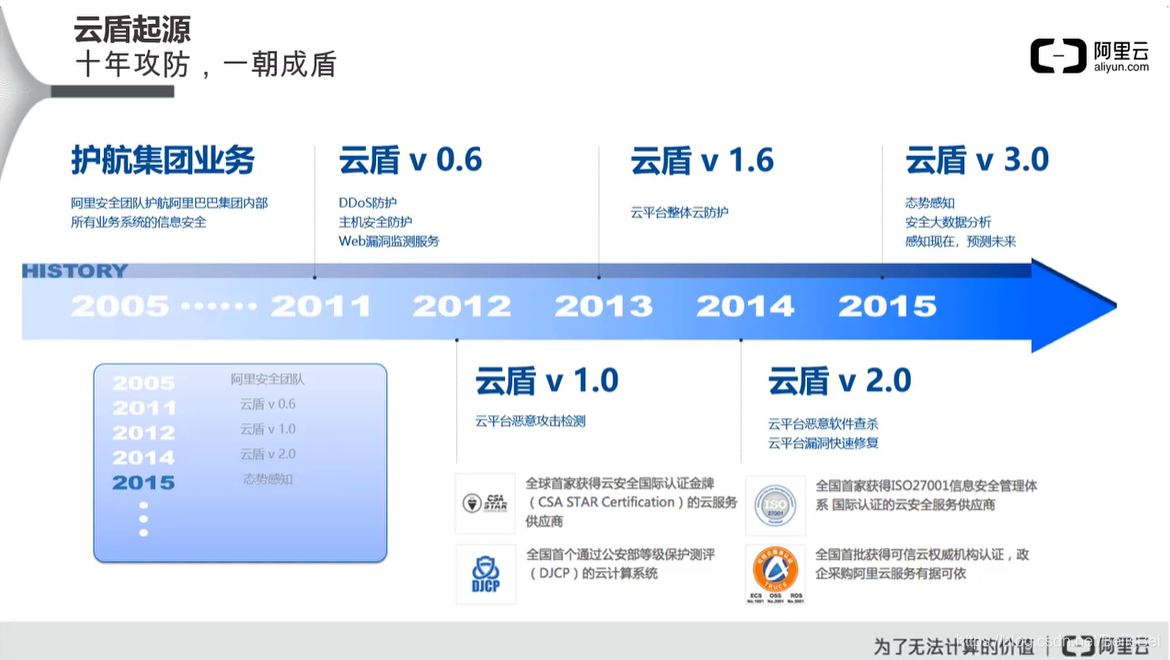Click the text 安全大数据分析
Viewport: 1170px width, 660px height.
tap(948, 222)
